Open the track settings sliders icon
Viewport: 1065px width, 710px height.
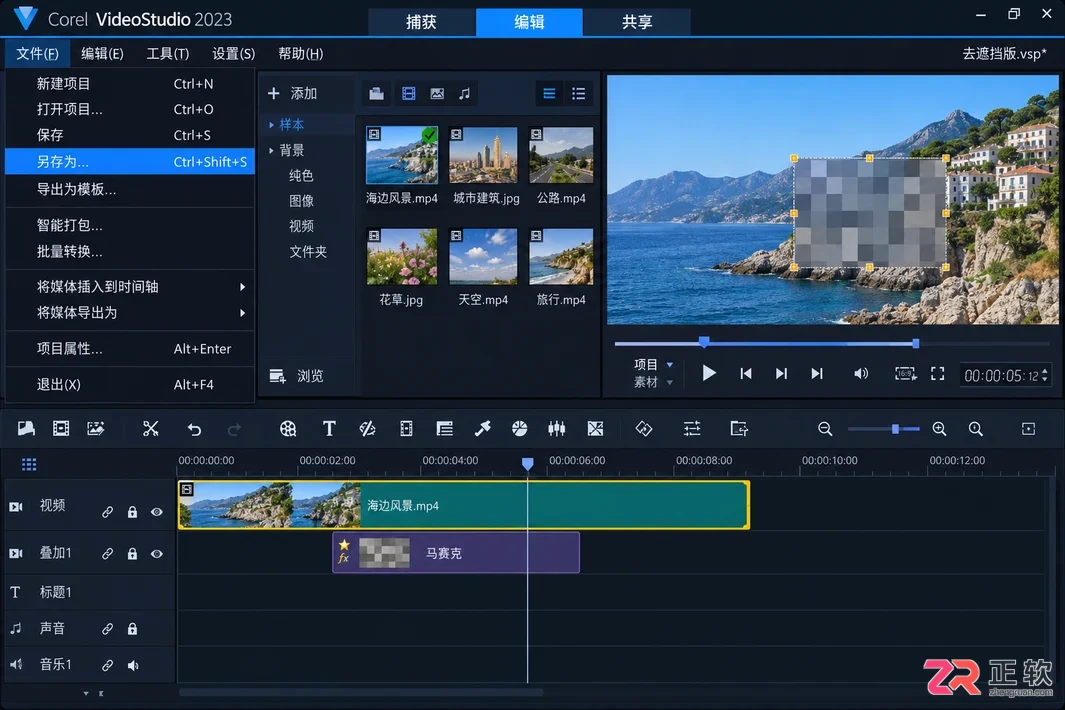click(x=691, y=429)
